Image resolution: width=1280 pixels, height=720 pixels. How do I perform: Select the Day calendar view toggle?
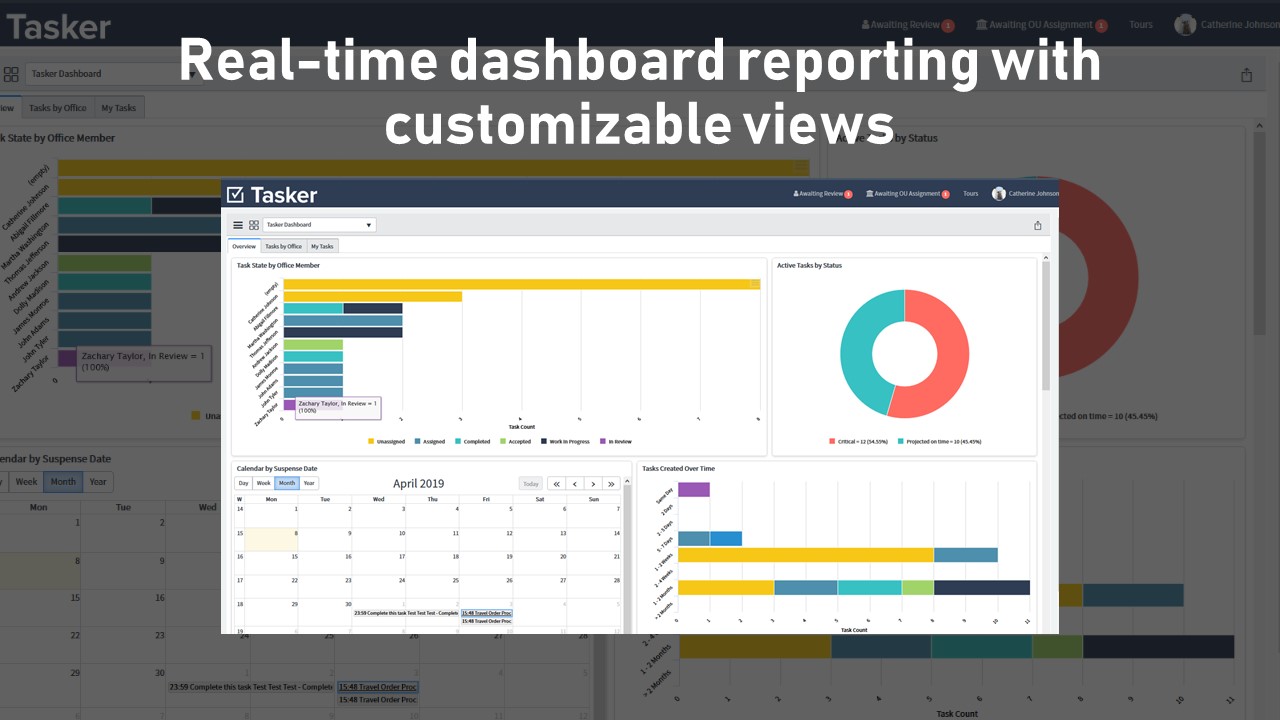click(x=244, y=483)
